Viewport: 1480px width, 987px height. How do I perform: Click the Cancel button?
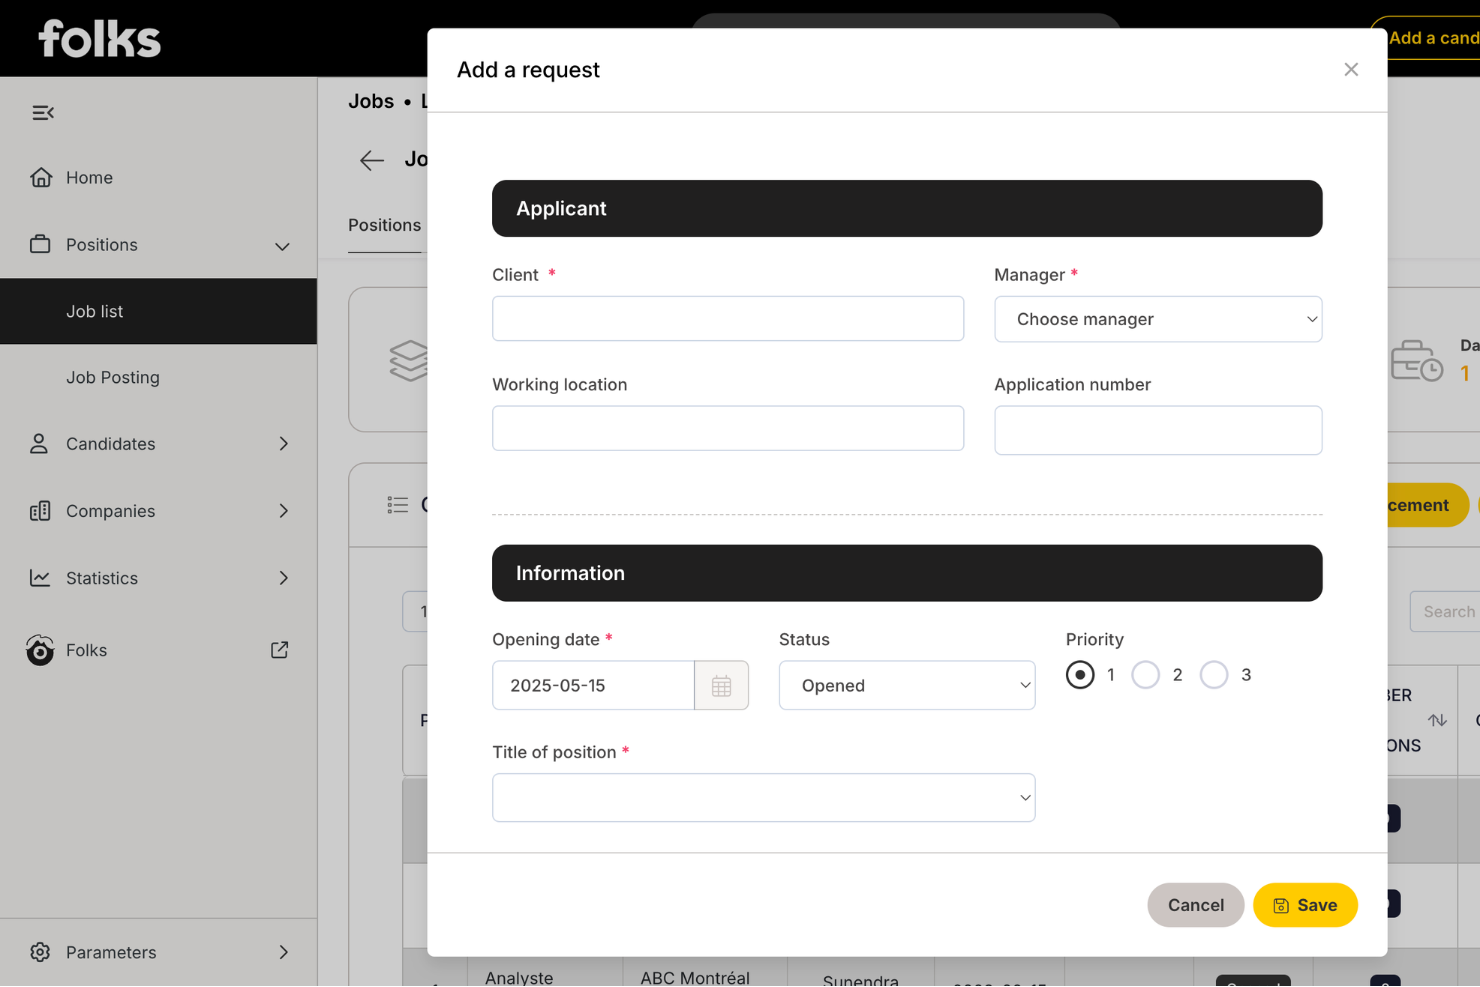(1195, 905)
